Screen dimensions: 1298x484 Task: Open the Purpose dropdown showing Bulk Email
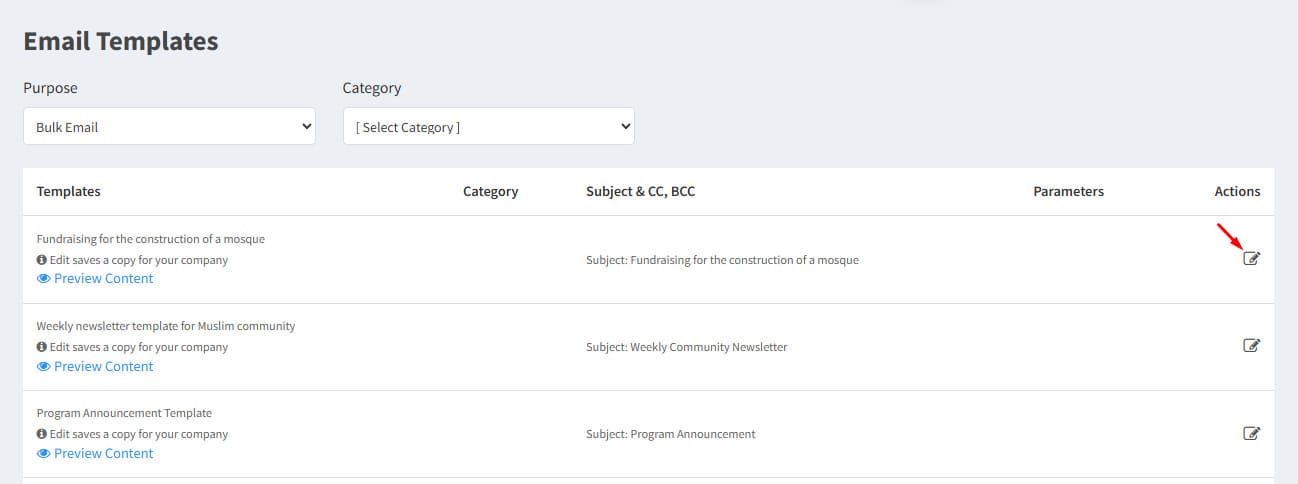(x=169, y=127)
